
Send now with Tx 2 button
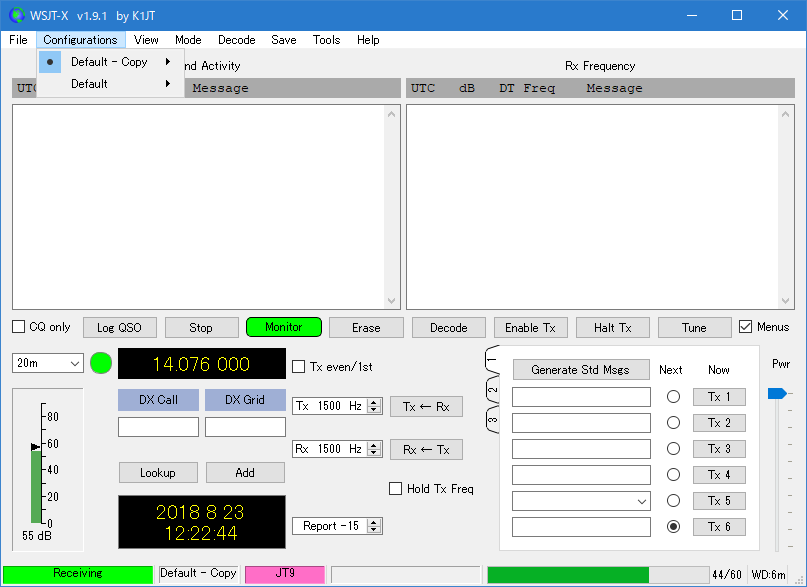click(719, 423)
